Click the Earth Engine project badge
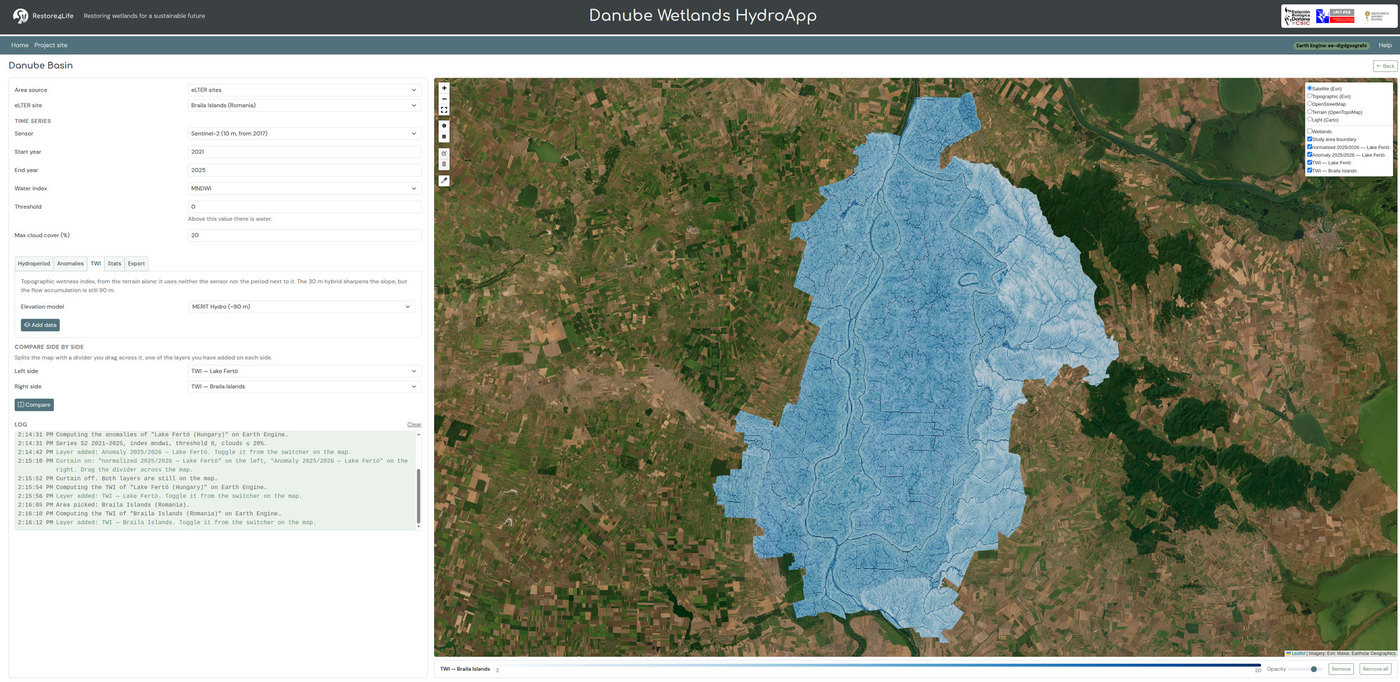 click(x=1331, y=45)
